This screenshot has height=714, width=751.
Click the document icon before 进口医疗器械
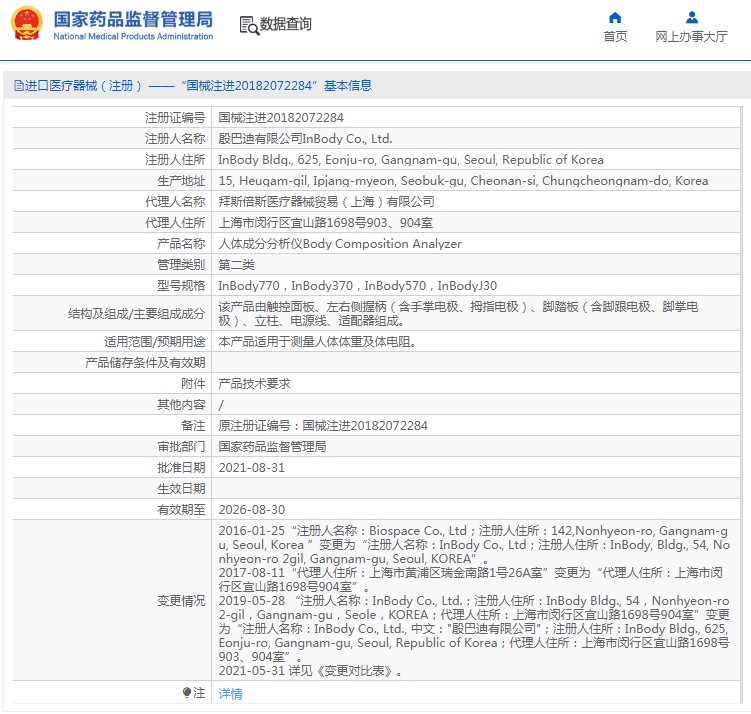pyautogui.click(x=18, y=86)
